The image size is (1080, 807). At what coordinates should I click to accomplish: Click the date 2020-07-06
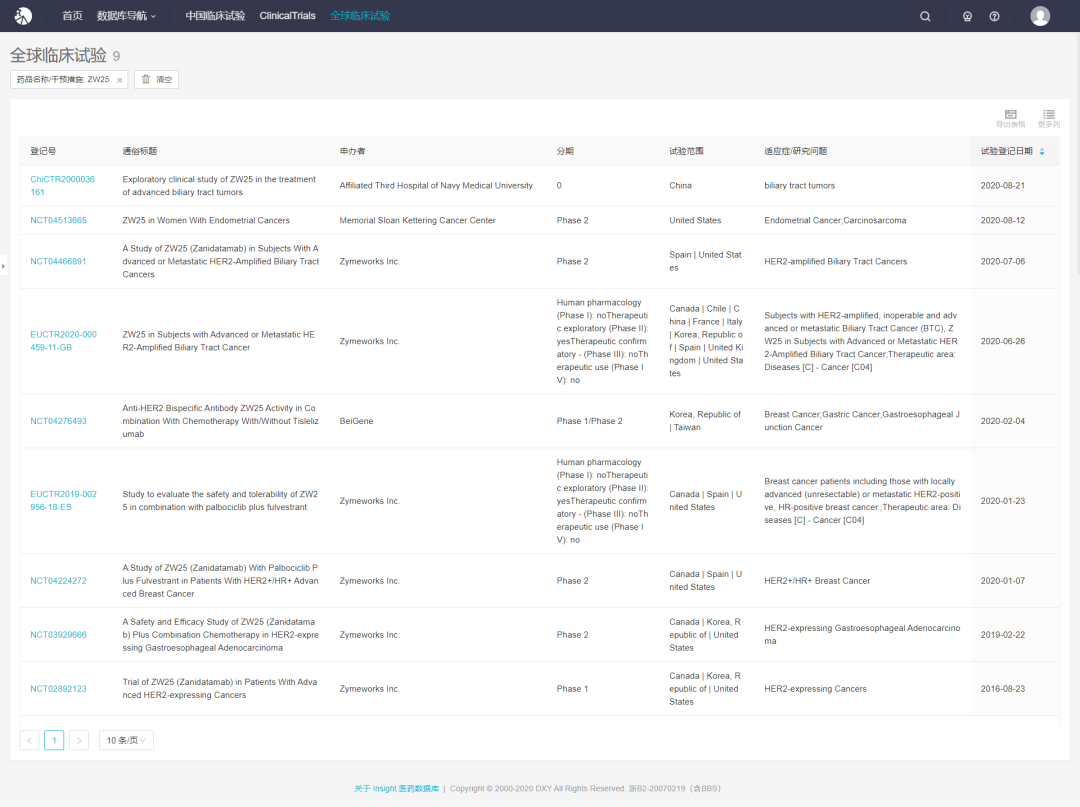point(1003,262)
